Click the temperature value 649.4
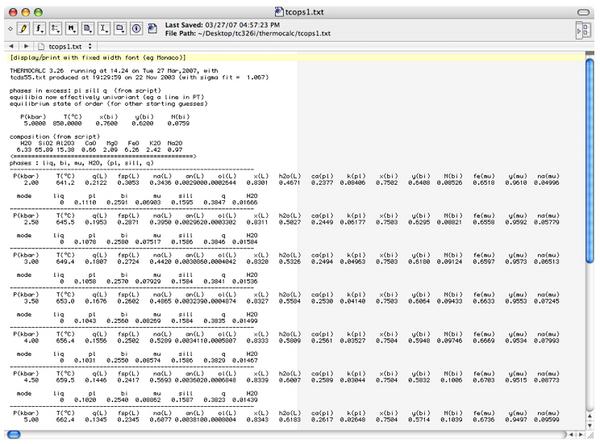600x444 pixels. click(65, 261)
